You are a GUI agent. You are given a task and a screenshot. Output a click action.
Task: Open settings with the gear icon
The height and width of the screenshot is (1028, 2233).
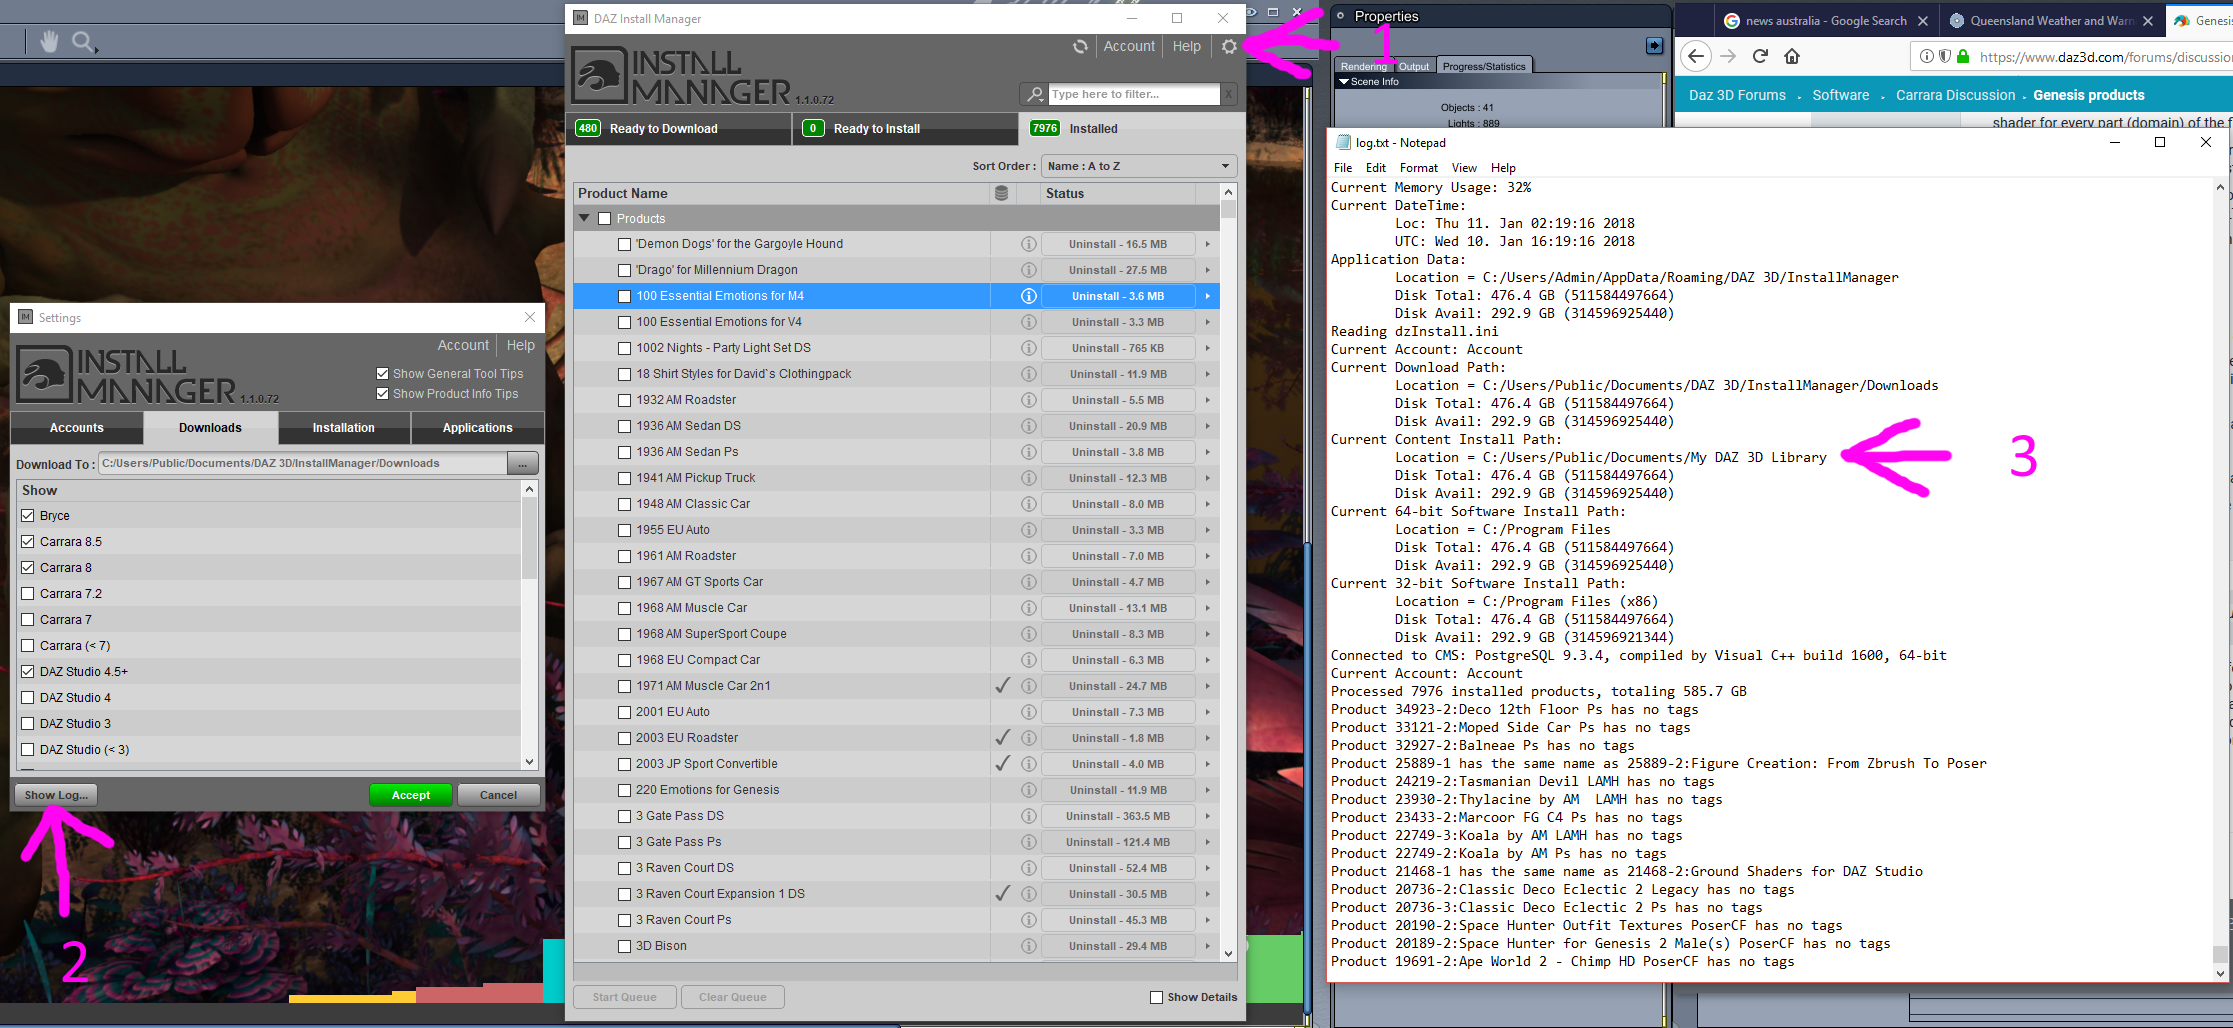pyautogui.click(x=1229, y=46)
